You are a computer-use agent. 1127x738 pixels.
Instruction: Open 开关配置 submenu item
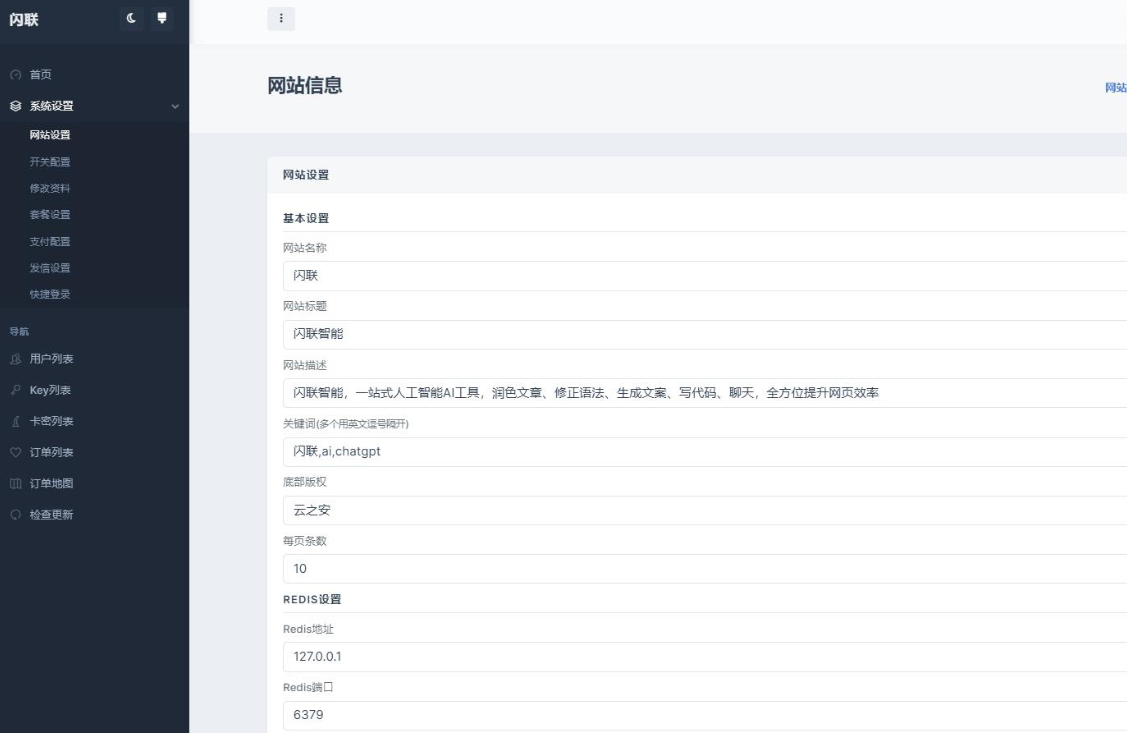pyautogui.click(x=50, y=162)
